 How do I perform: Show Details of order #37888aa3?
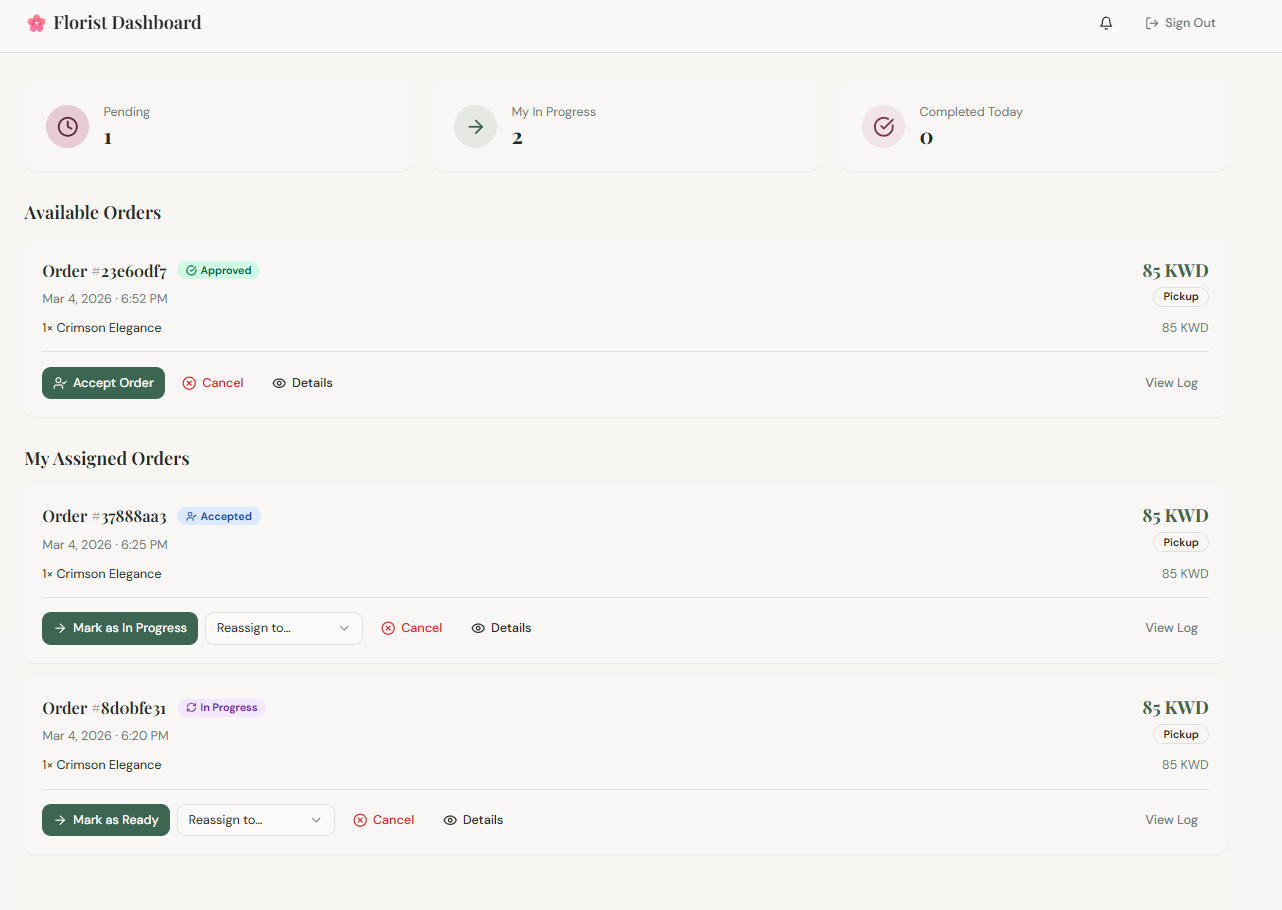[x=501, y=628]
